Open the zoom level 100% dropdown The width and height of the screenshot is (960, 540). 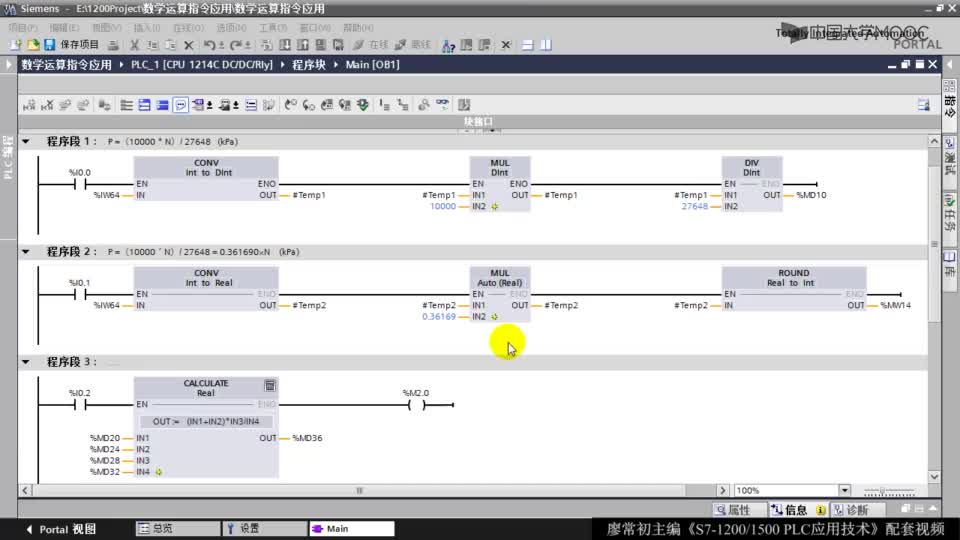[844, 490]
